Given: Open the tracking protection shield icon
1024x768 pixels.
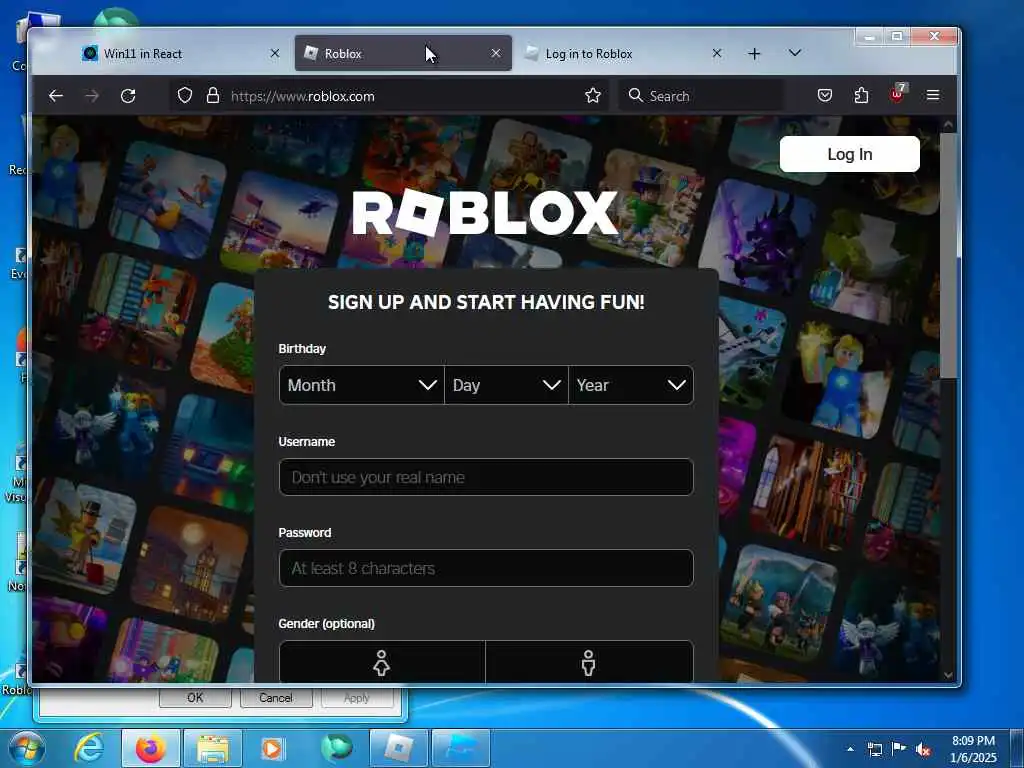Looking at the screenshot, I should point(185,95).
